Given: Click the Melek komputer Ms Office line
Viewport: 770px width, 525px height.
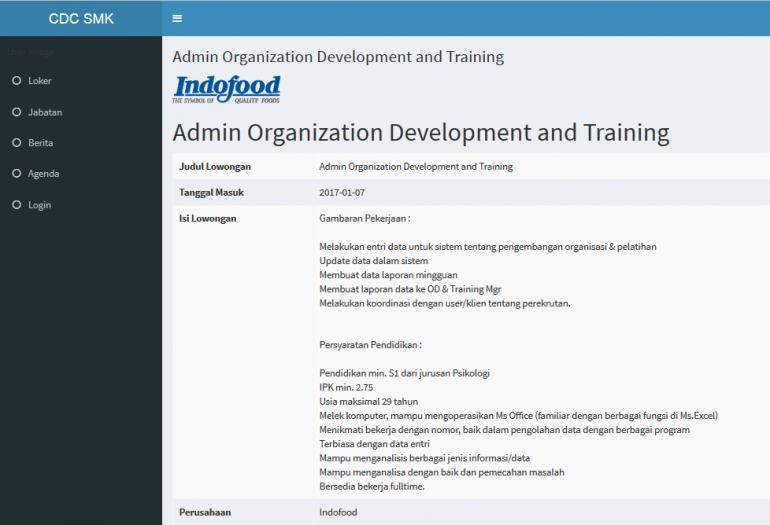Looking at the screenshot, I should (518, 416).
